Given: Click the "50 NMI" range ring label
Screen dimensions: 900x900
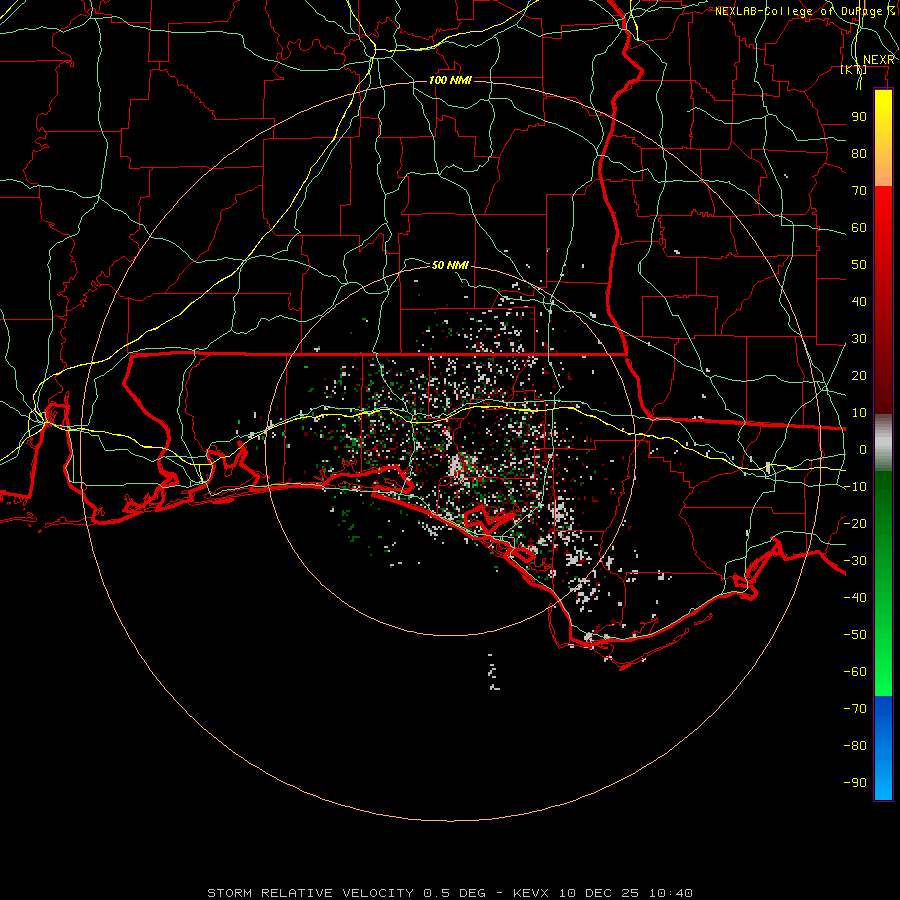Looking at the screenshot, I should tap(450, 265).
